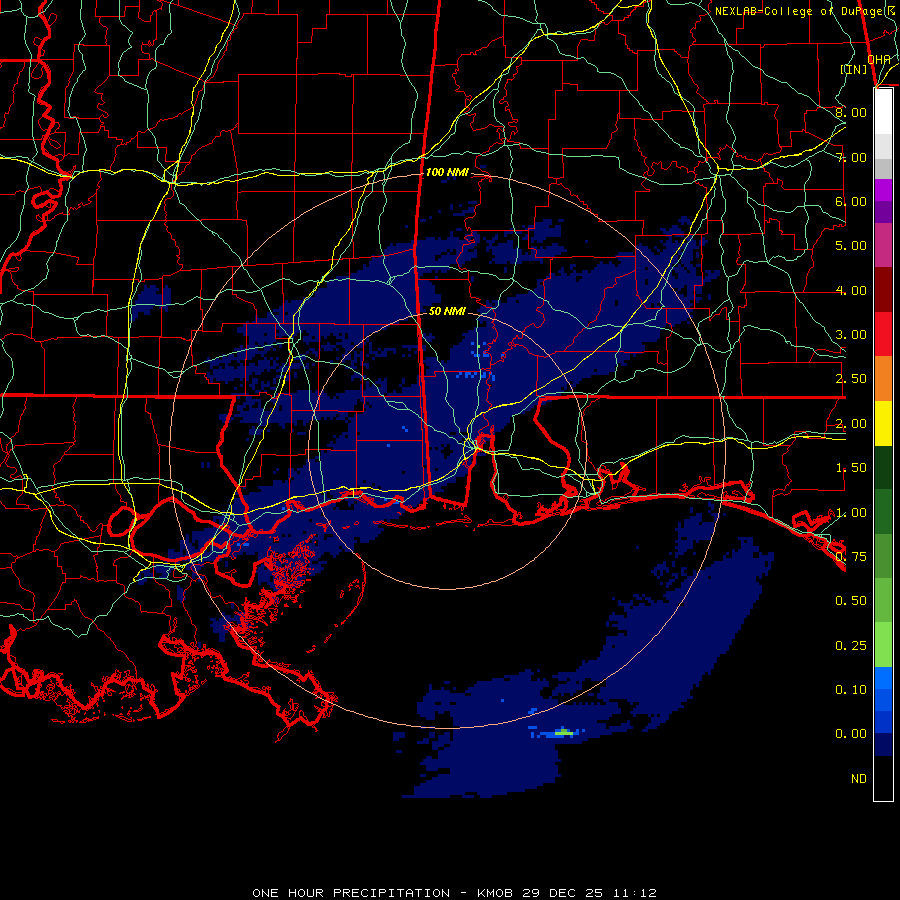The image size is (900, 900).
Task: Click the 2.50 legend value
Action: pyautogui.click(x=851, y=379)
